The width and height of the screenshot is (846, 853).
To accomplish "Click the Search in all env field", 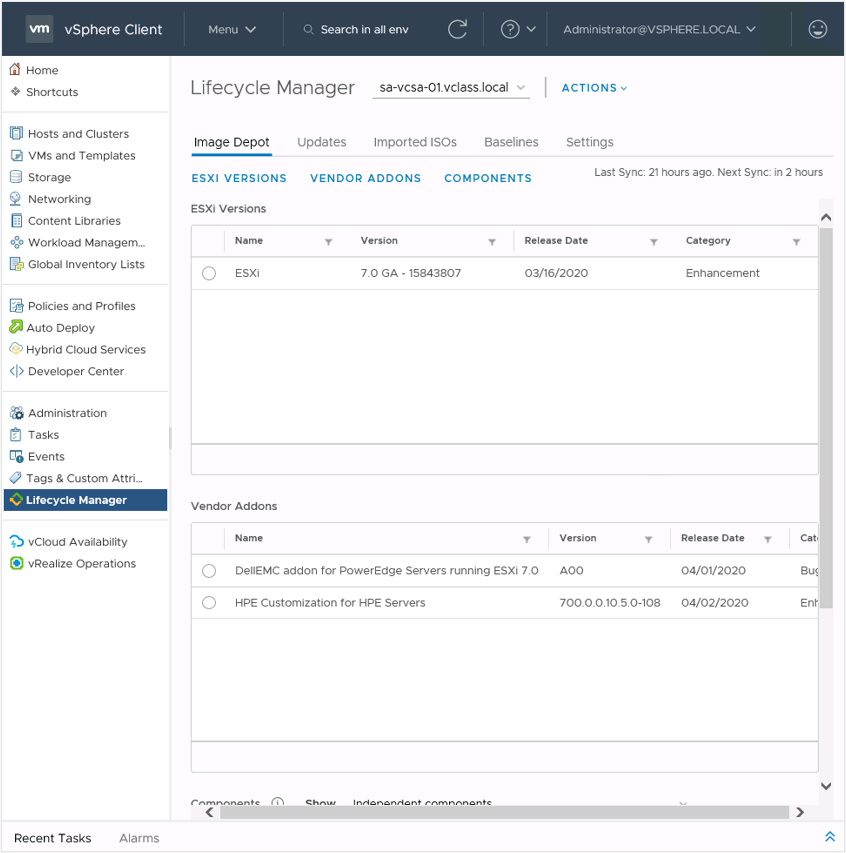I will coord(364,29).
